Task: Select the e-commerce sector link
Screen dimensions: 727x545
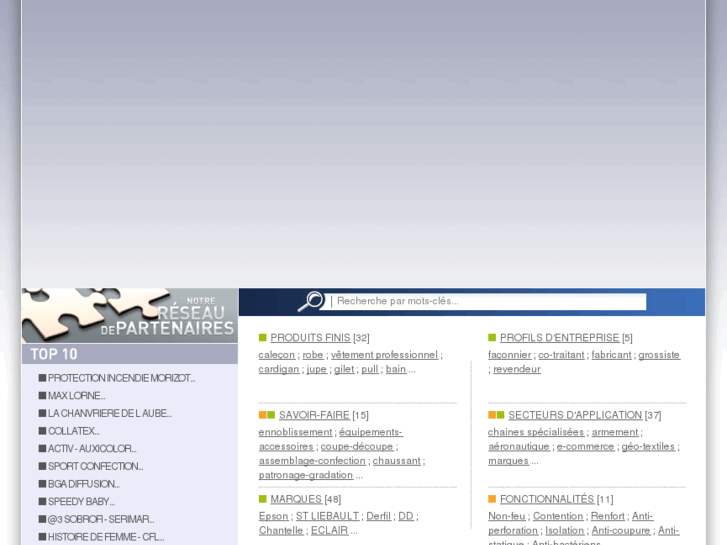Action: point(586,447)
